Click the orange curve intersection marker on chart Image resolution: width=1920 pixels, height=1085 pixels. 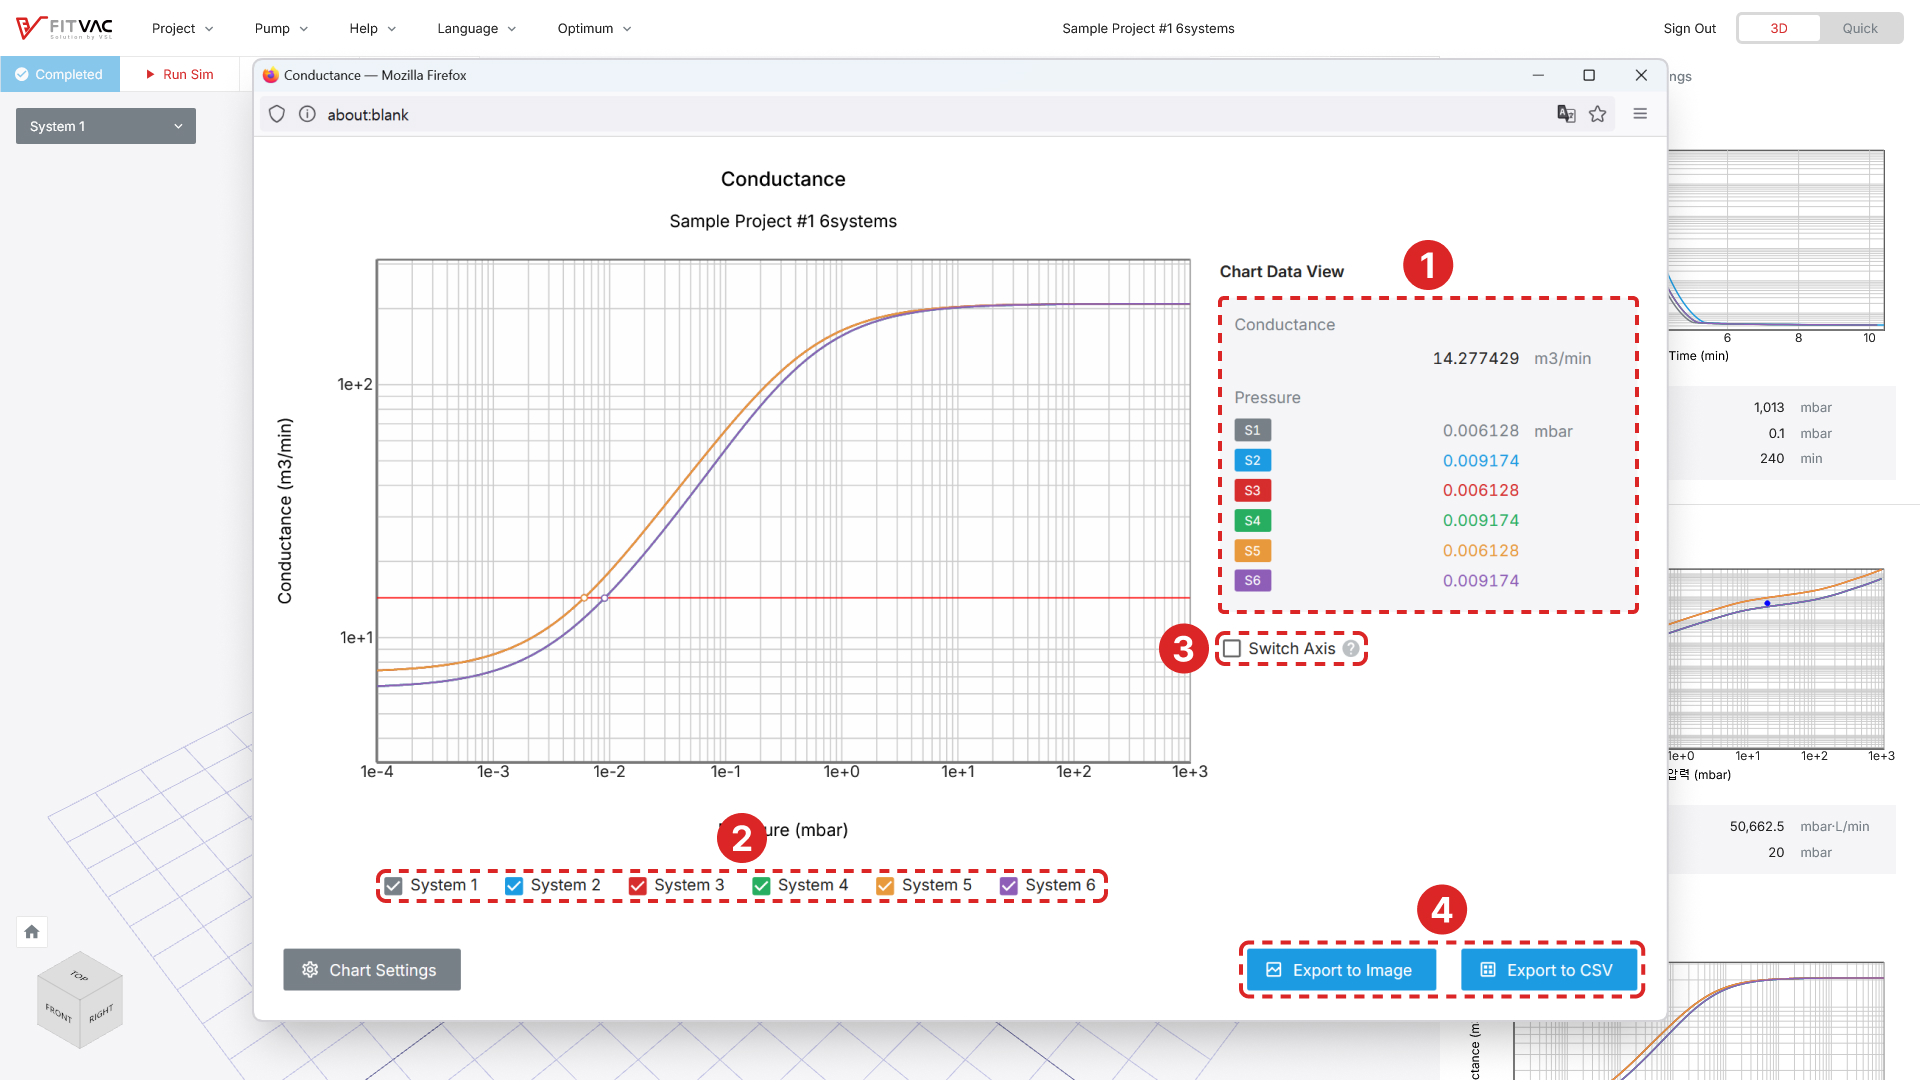pyautogui.click(x=584, y=599)
